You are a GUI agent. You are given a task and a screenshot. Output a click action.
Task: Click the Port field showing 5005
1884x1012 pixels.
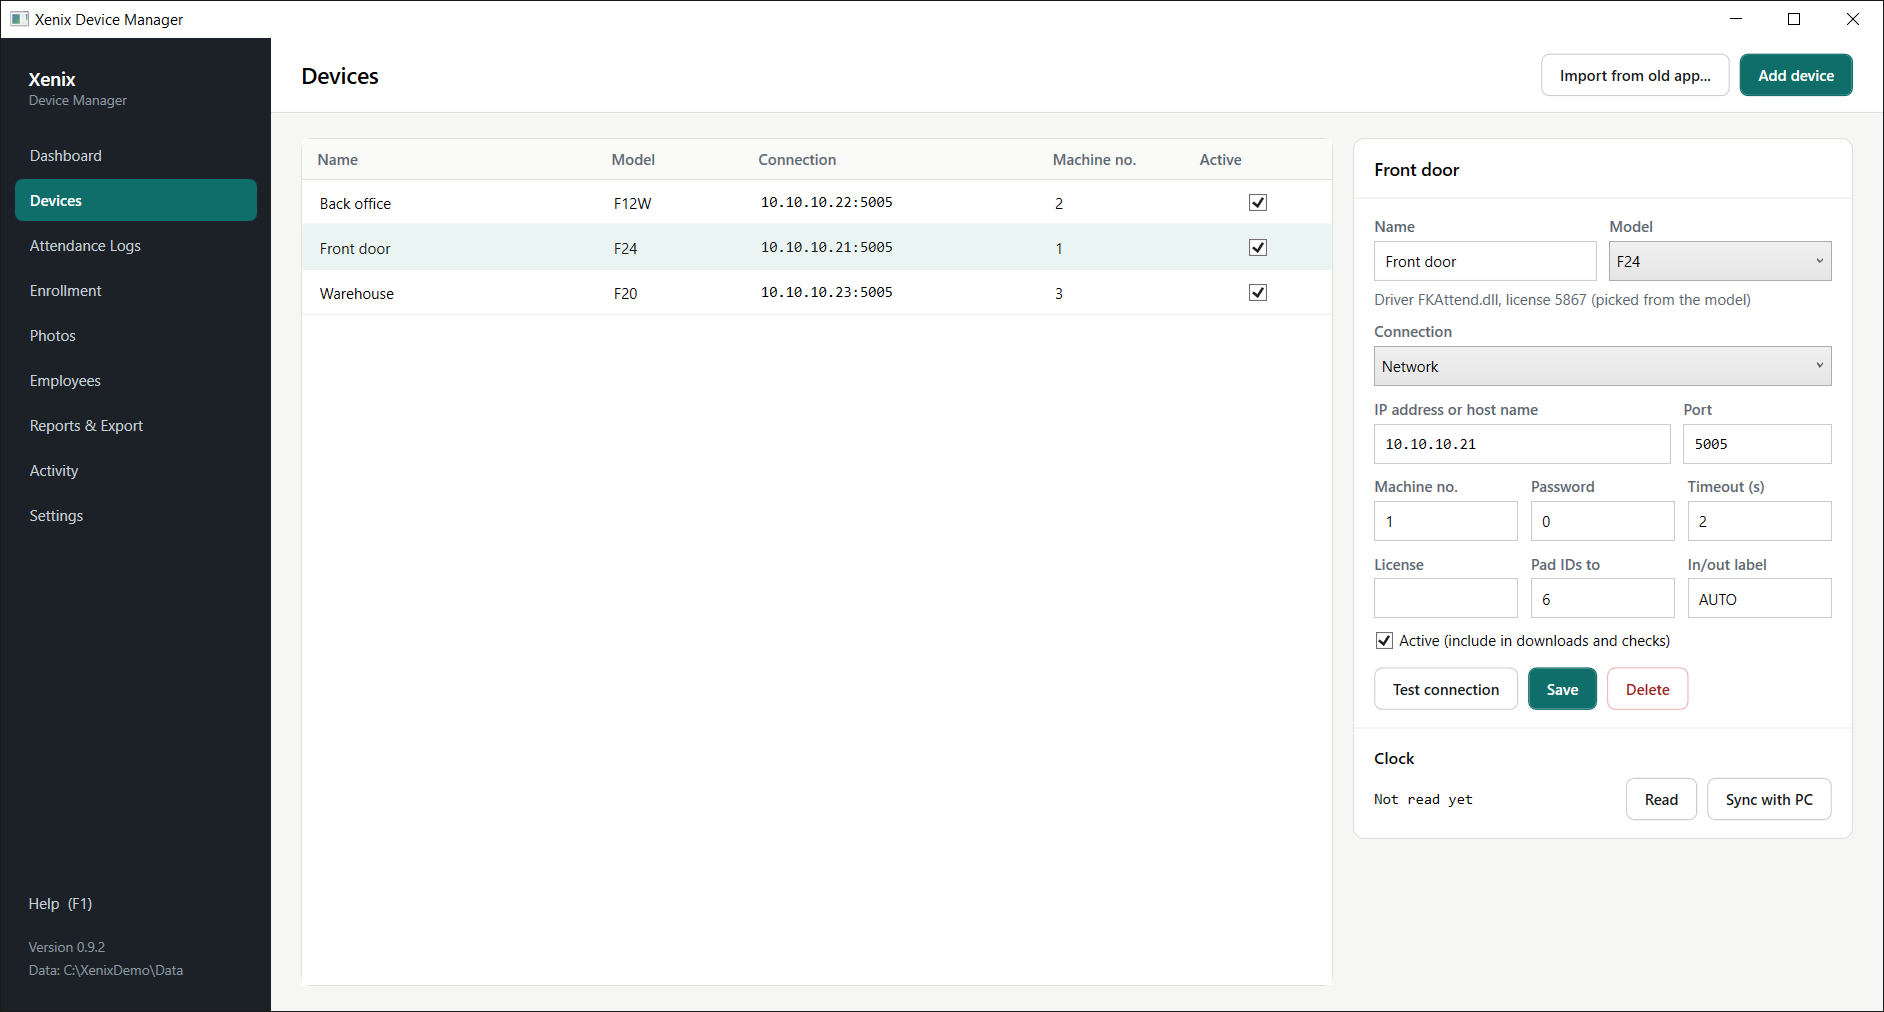pyautogui.click(x=1757, y=444)
